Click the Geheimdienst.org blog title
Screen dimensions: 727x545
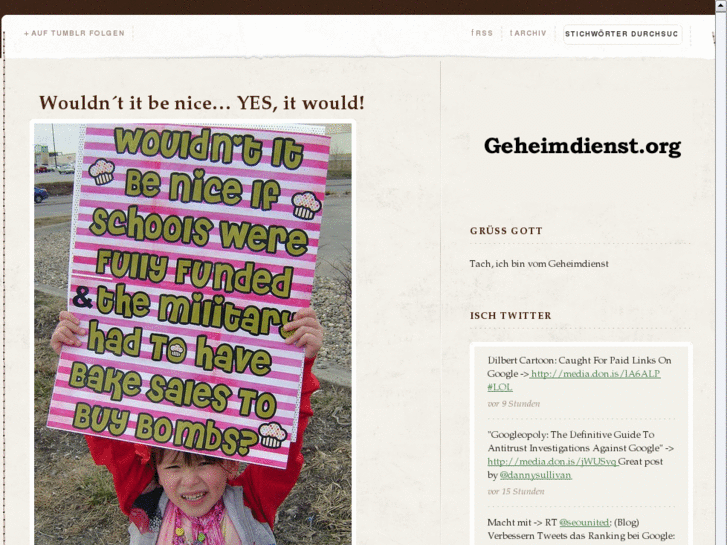(x=582, y=146)
